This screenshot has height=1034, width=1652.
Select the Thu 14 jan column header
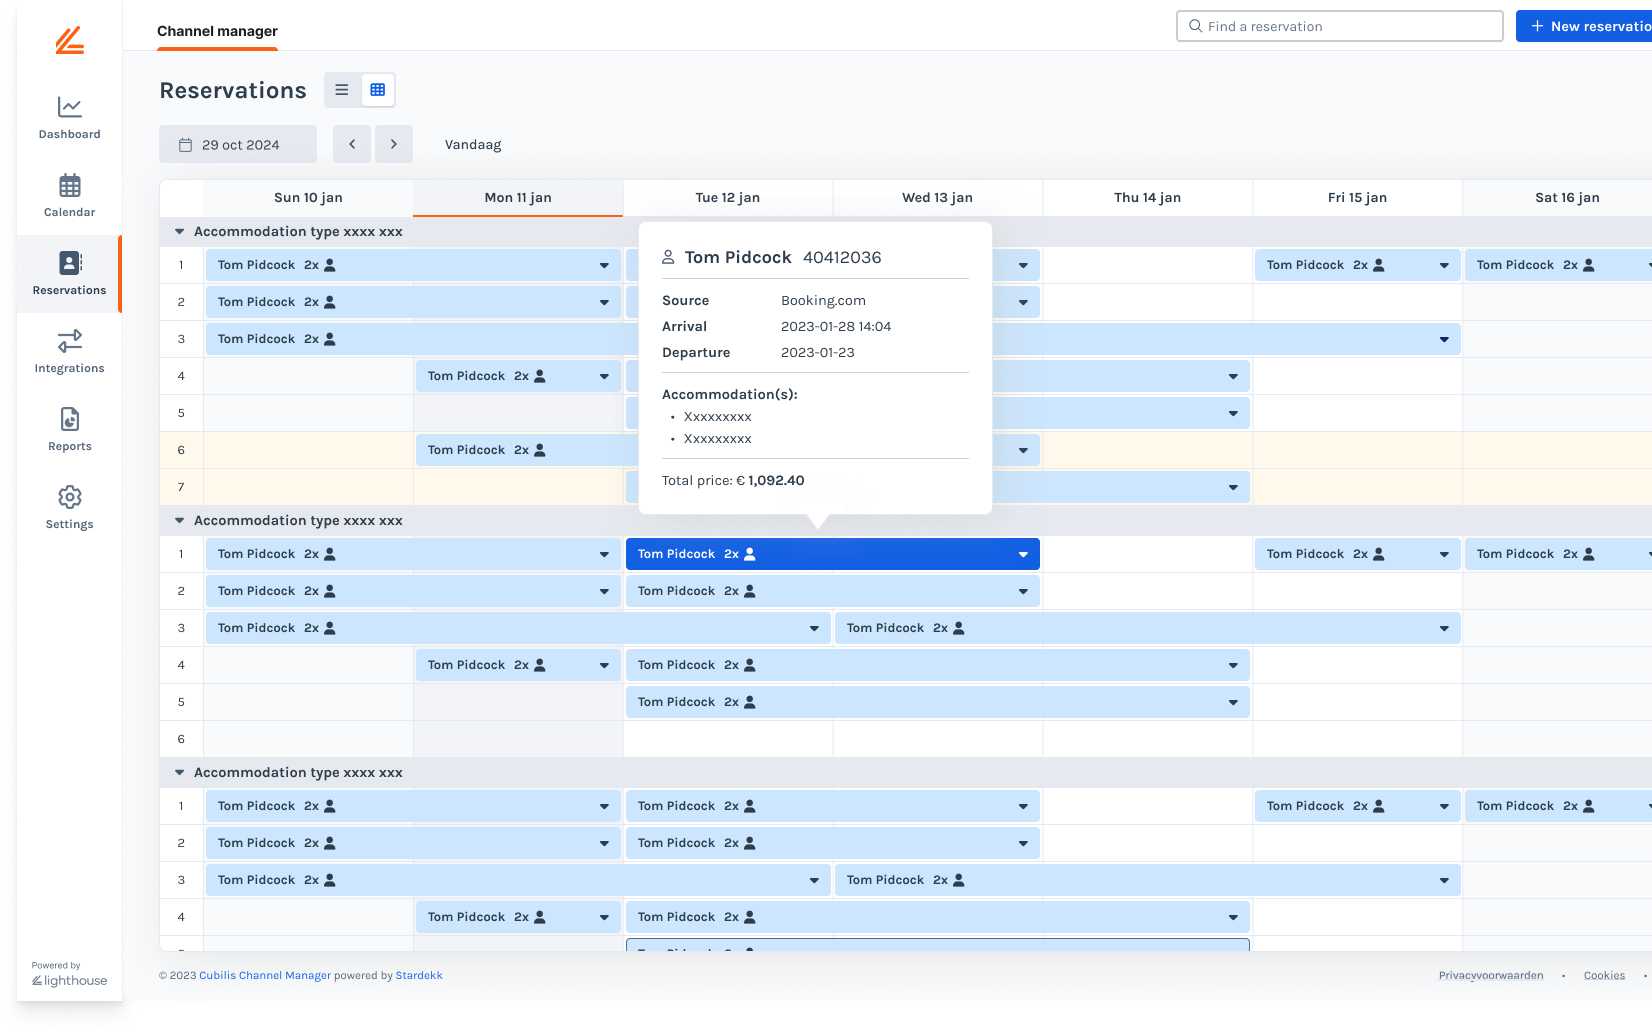coord(1148,198)
